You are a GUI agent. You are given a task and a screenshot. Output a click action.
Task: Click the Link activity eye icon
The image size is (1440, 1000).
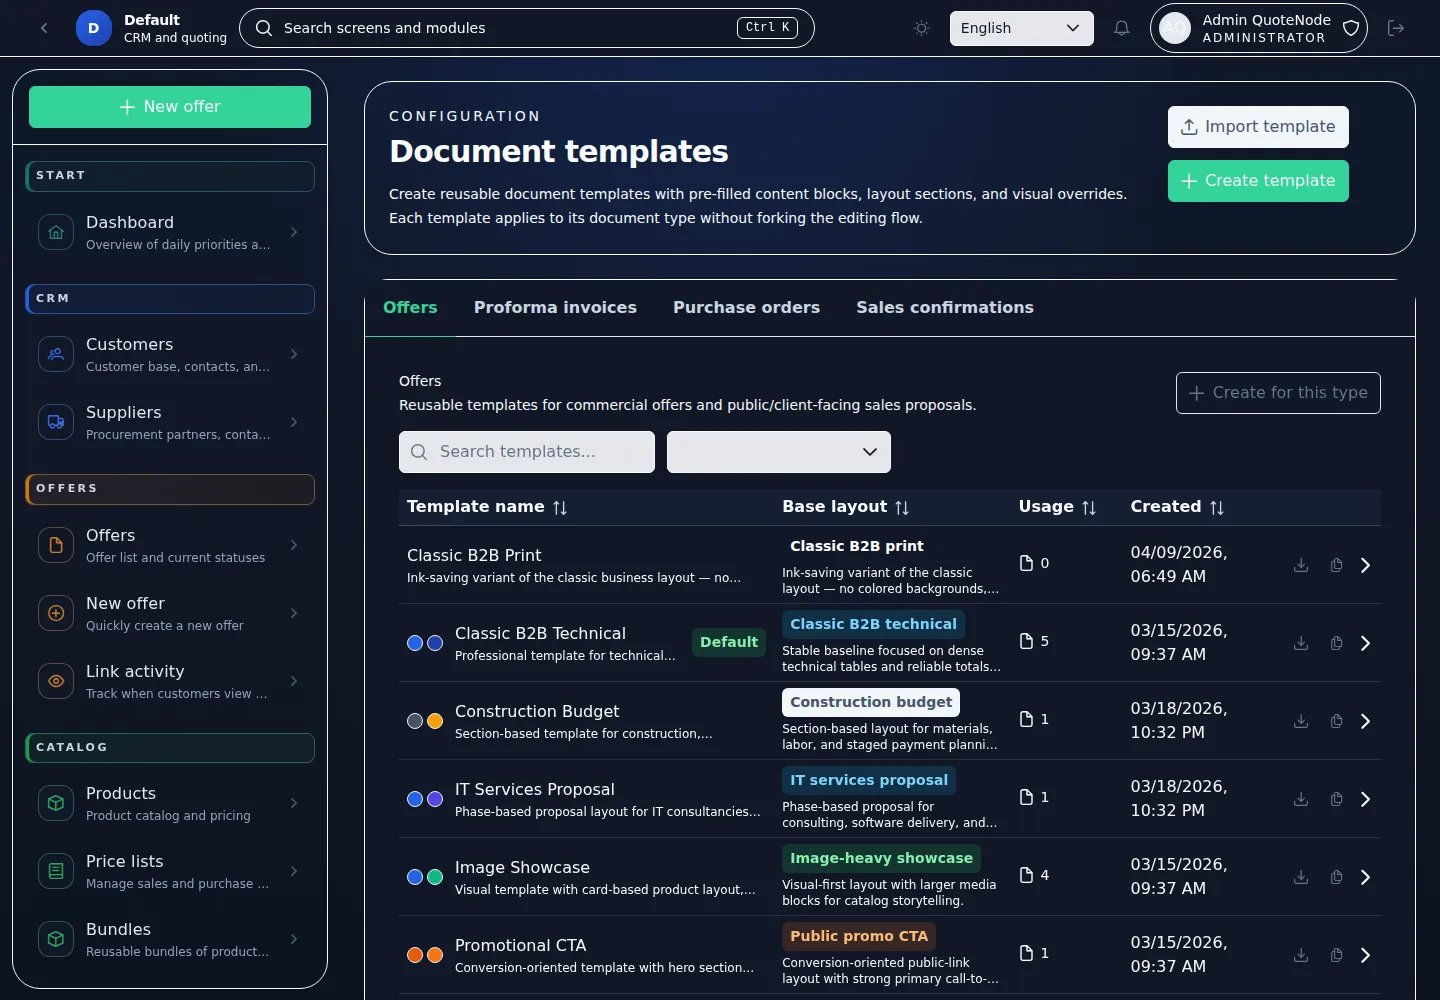tap(56, 681)
